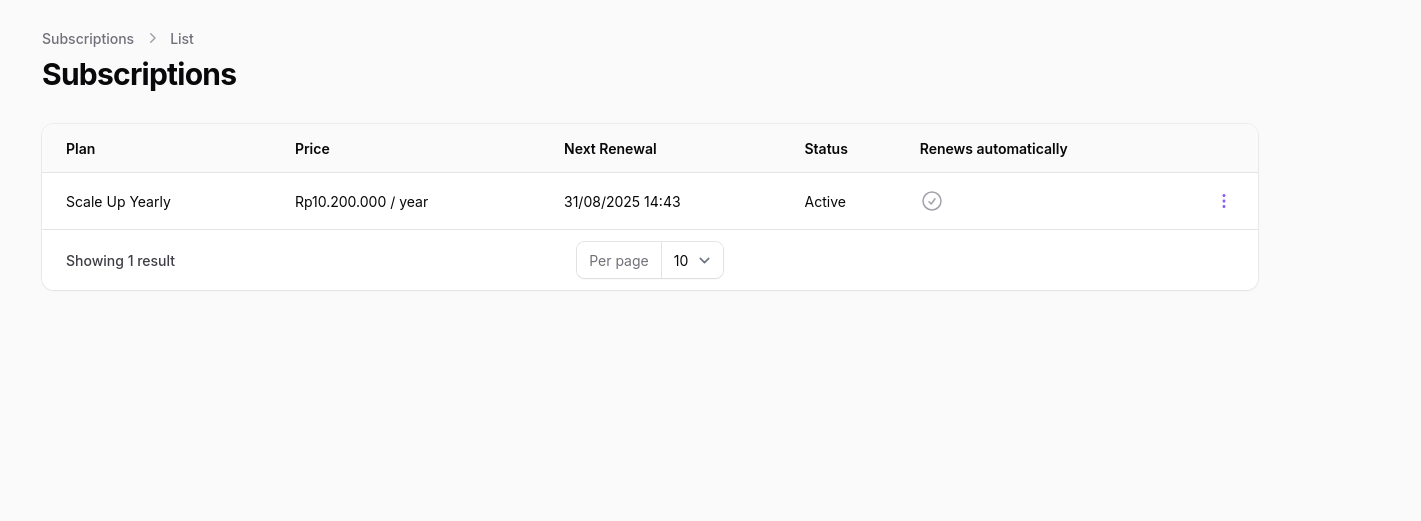
Task: Click the Showing 1 result text
Action: 120,260
